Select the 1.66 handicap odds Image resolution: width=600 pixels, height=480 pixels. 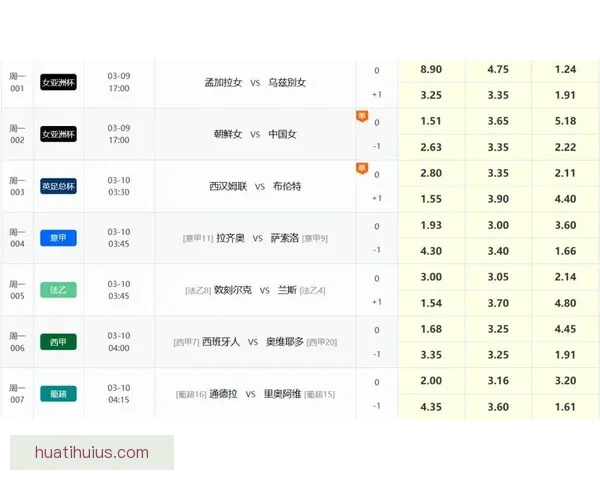[x=566, y=251]
